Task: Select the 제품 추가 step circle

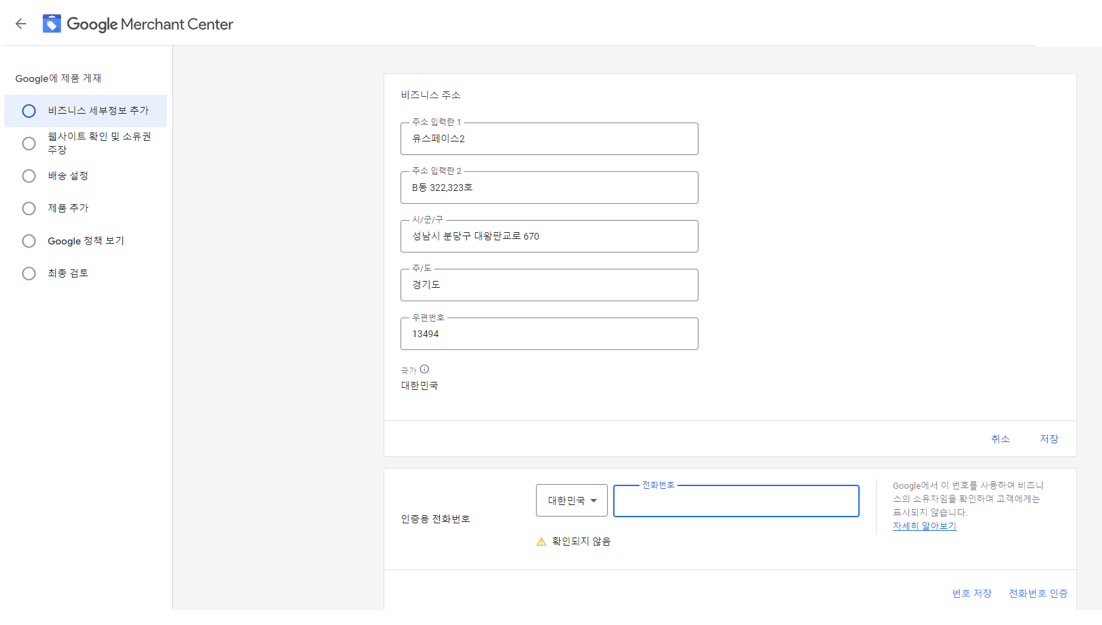Action: pyautogui.click(x=29, y=208)
